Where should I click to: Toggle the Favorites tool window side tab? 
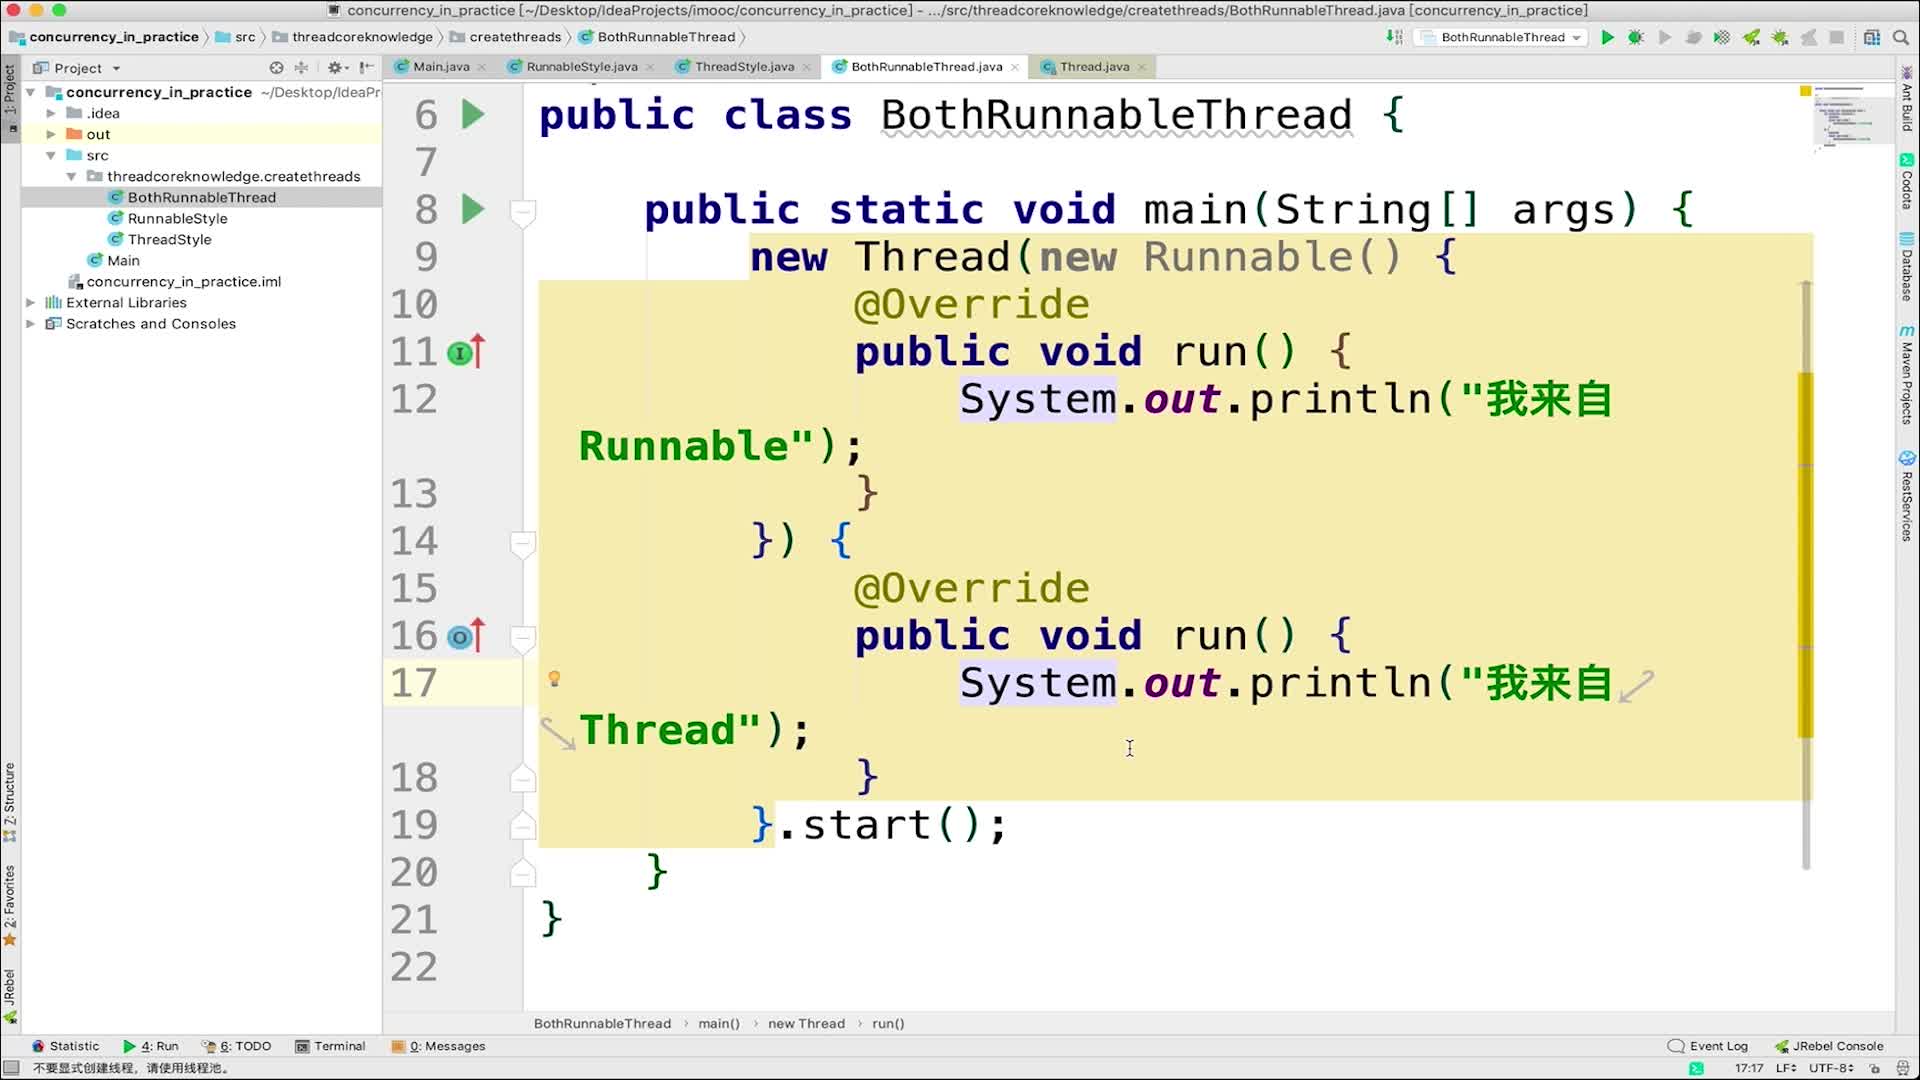click(10, 898)
